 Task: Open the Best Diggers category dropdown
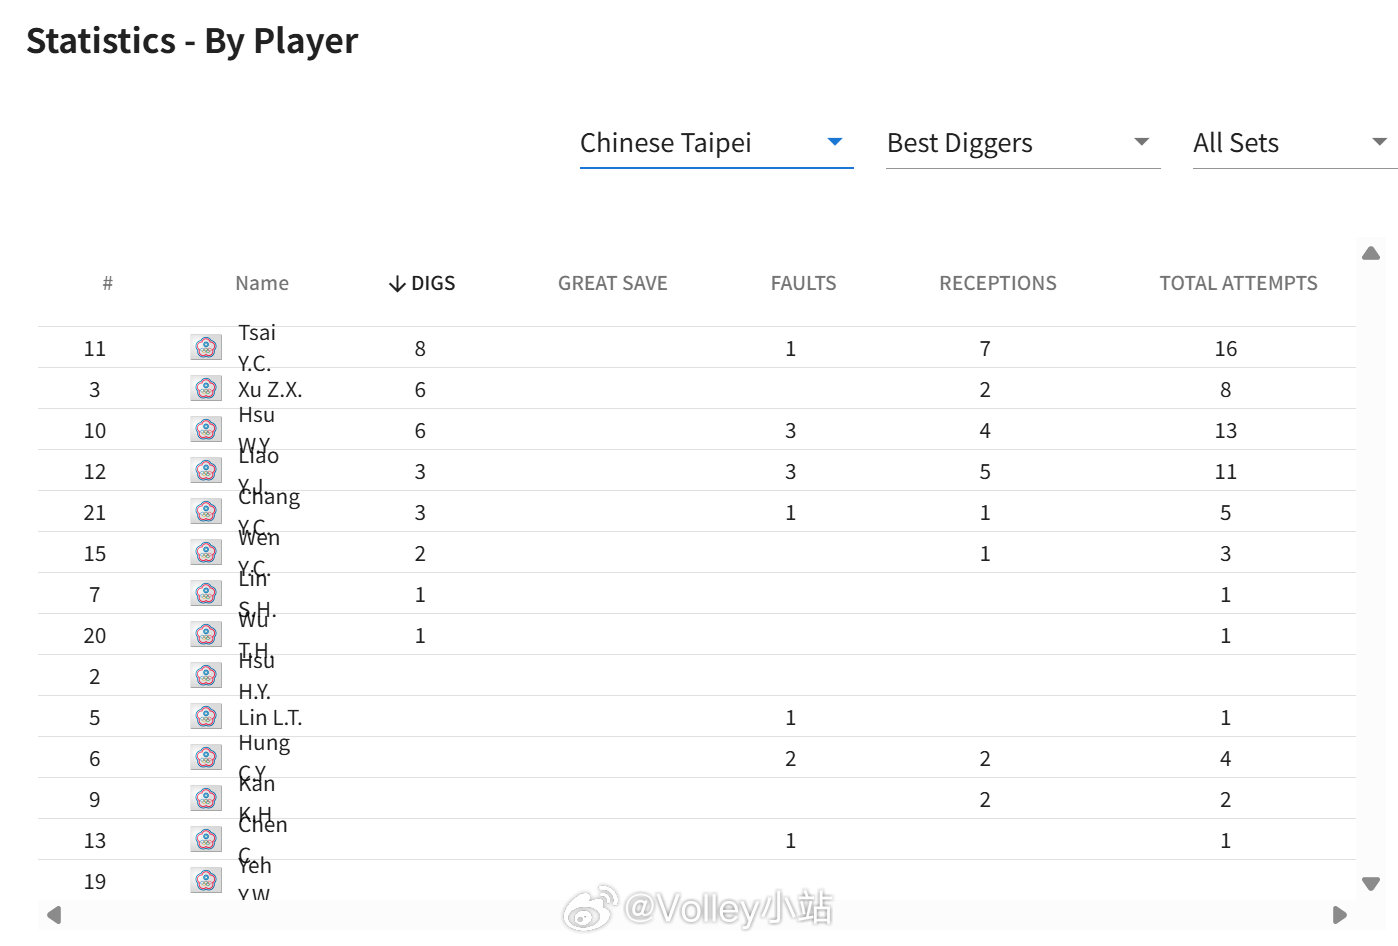1023,143
